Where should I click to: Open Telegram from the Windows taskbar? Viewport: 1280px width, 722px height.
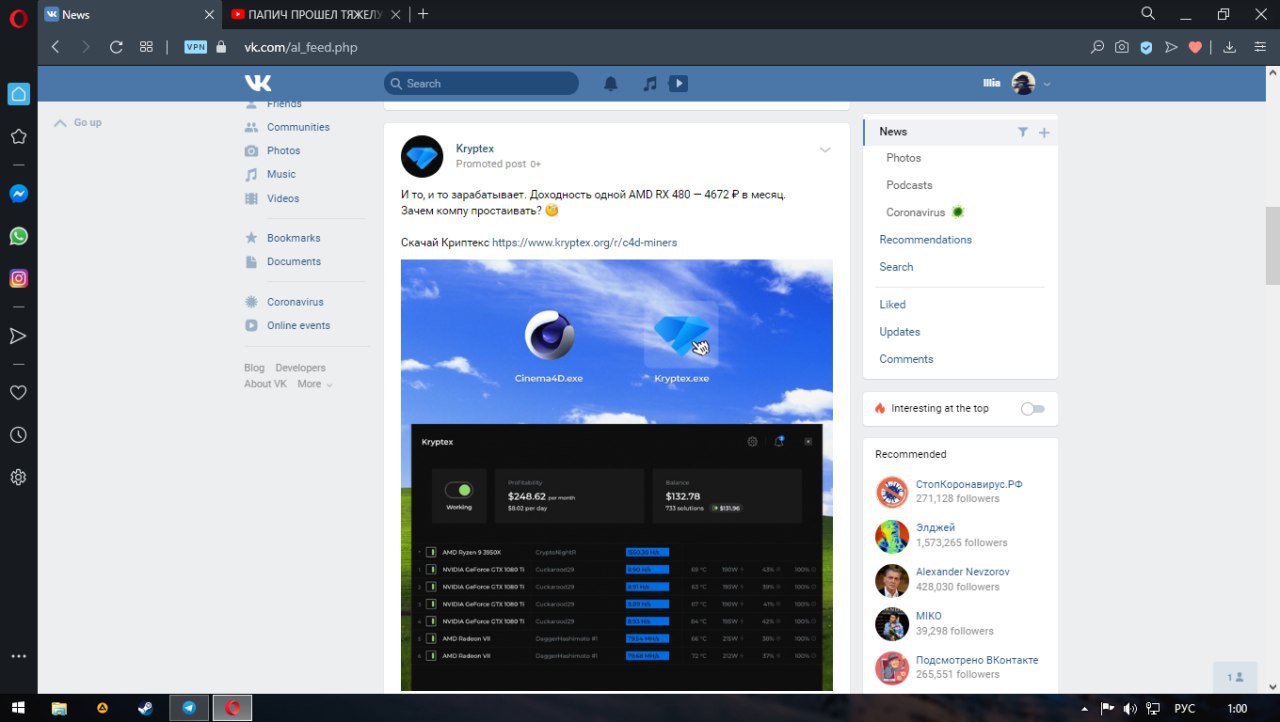[189, 708]
